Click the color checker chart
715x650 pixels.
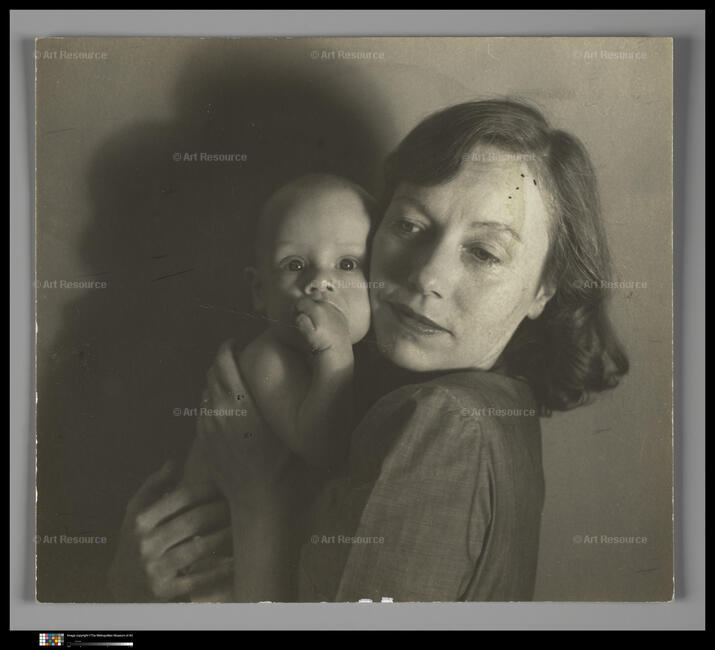click(x=52, y=640)
